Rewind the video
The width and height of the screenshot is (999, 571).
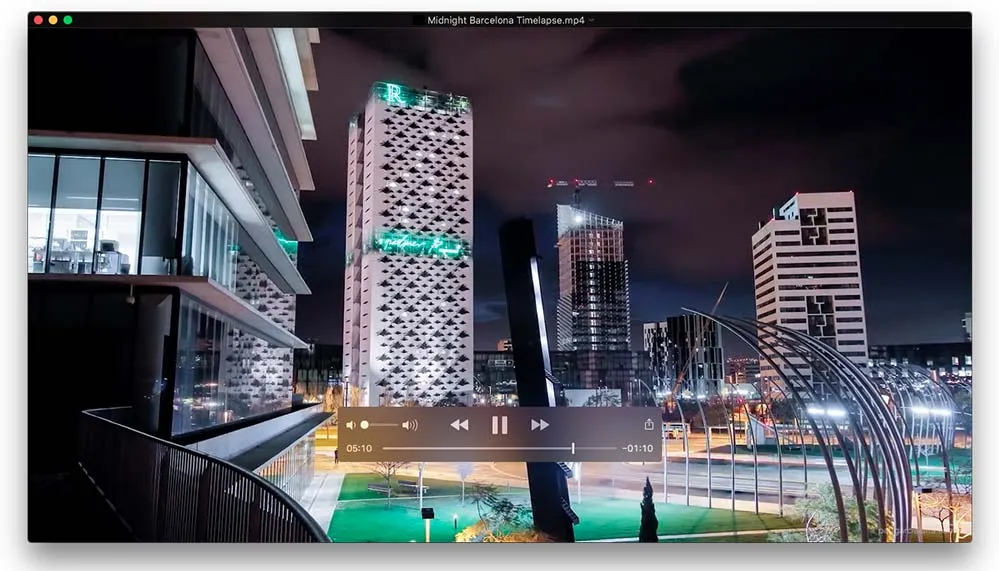click(459, 425)
